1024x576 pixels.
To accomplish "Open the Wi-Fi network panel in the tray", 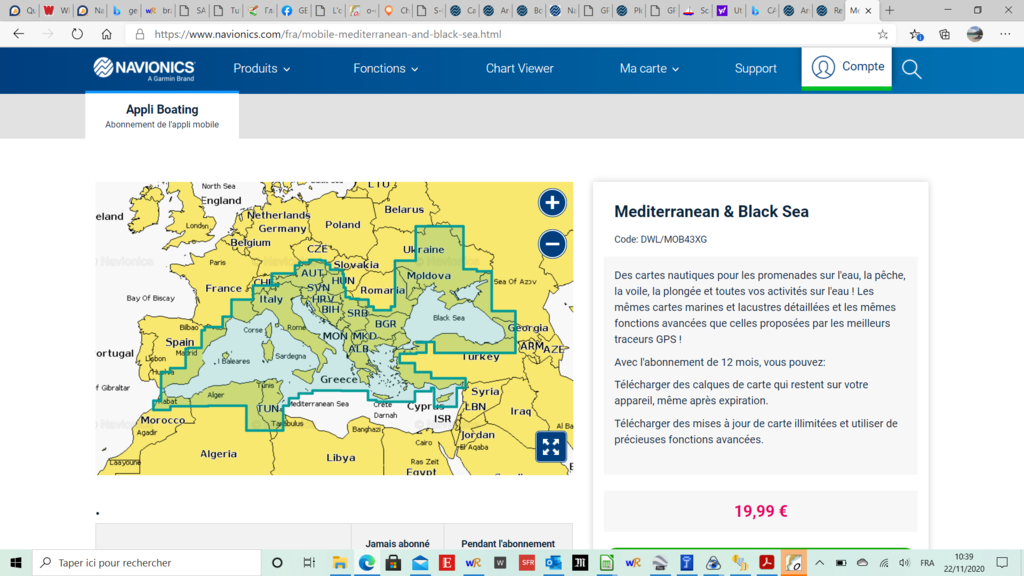I will [x=884, y=562].
